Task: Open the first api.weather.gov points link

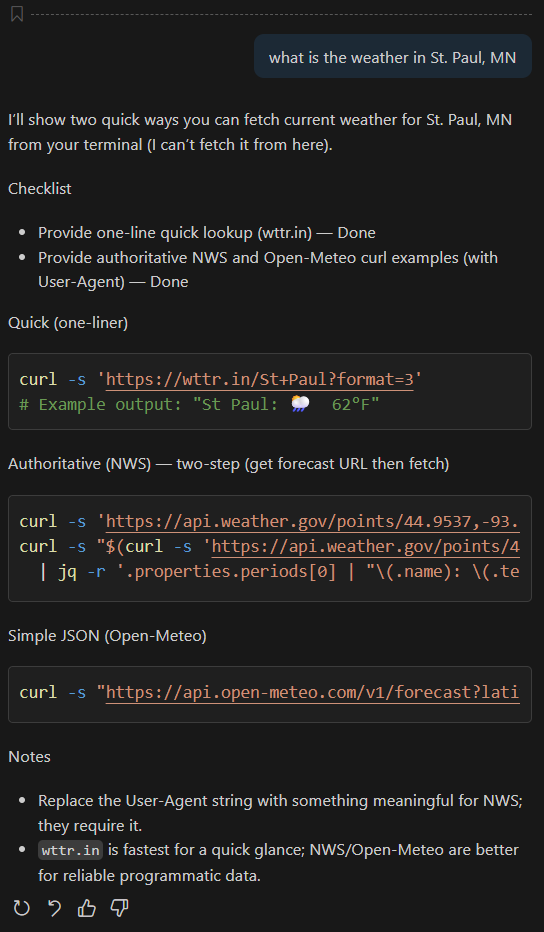Action: (x=313, y=521)
